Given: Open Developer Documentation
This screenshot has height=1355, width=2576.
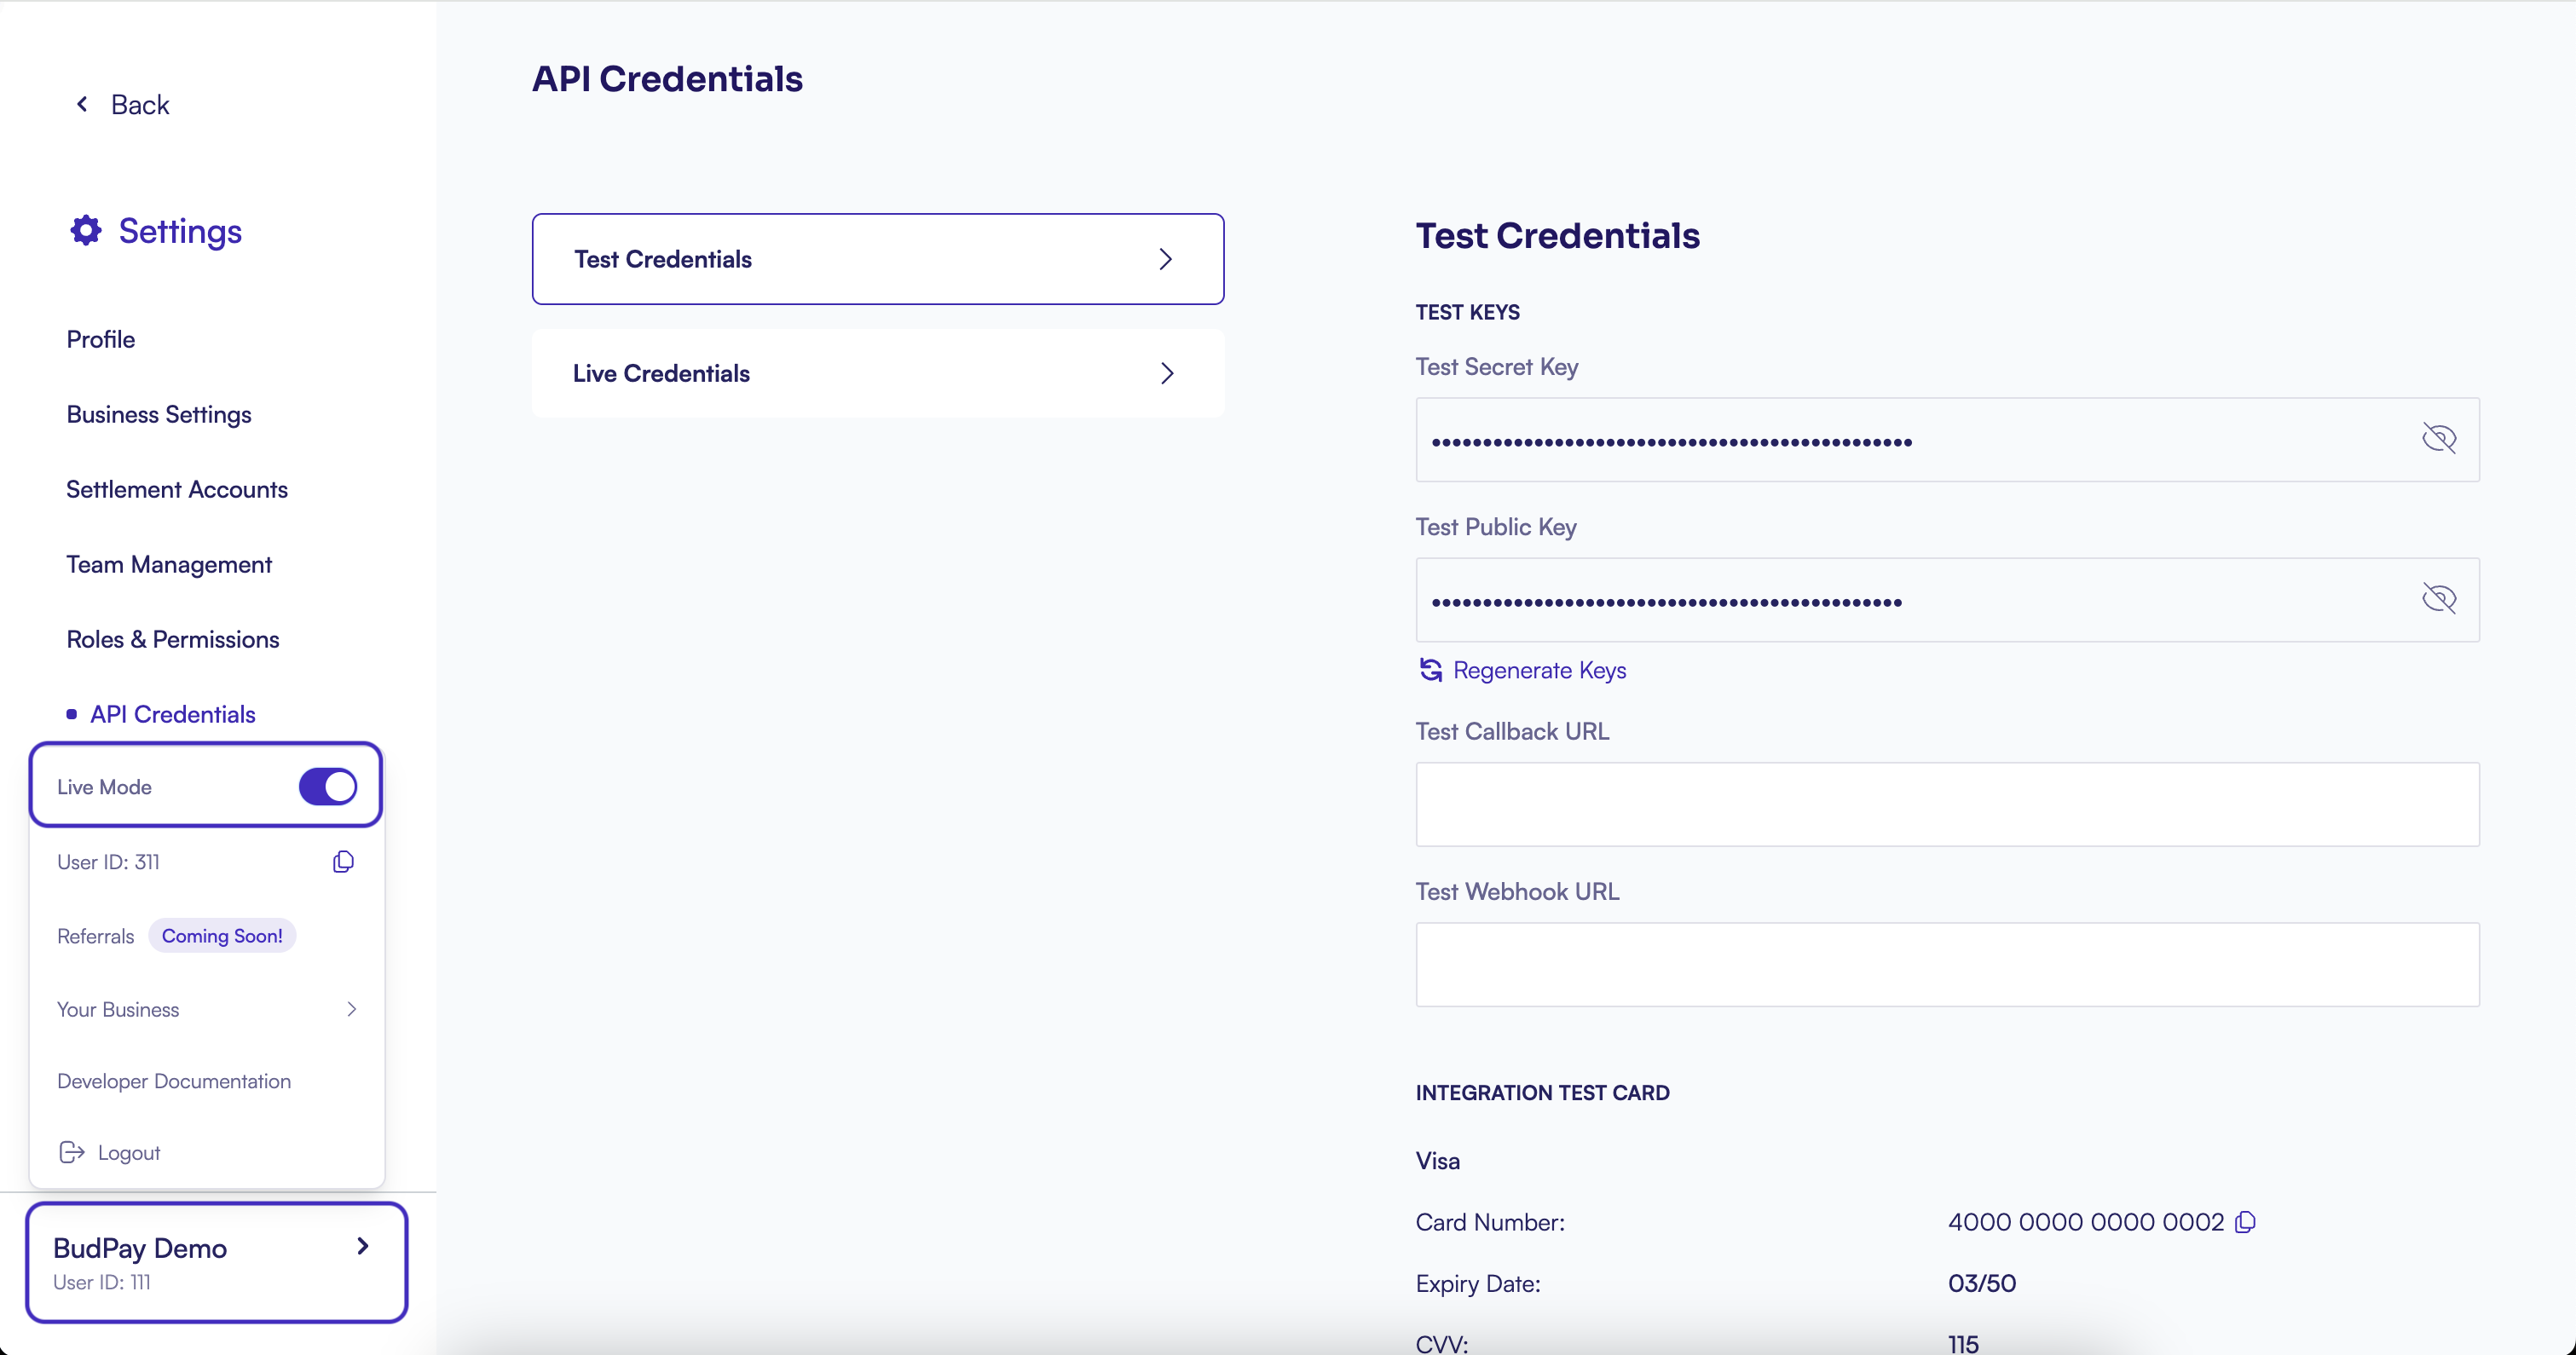Looking at the screenshot, I should pos(173,1081).
